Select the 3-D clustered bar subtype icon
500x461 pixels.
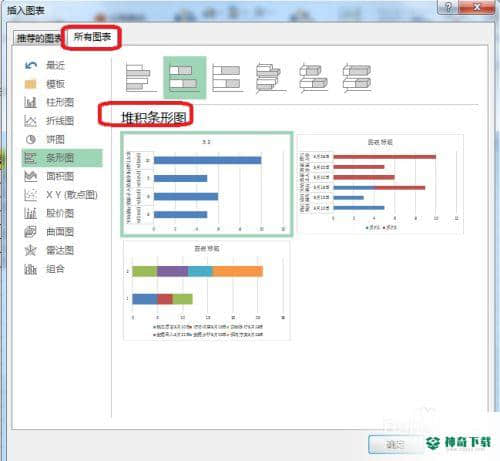[271, 78]
